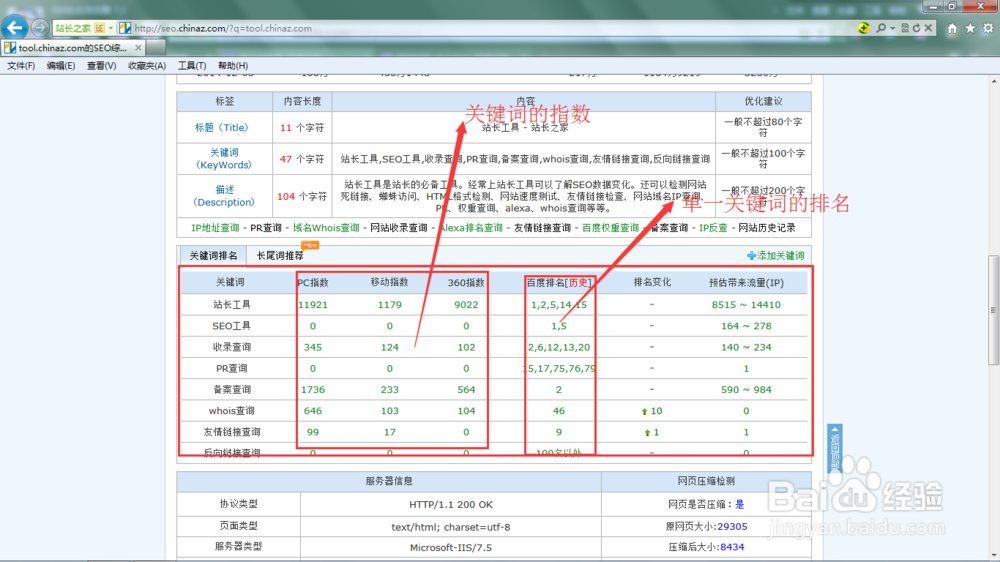This screenshot has width=1000, height=562.
Task: Open the IP地址查询 link
Action: [x=215, y=228]
